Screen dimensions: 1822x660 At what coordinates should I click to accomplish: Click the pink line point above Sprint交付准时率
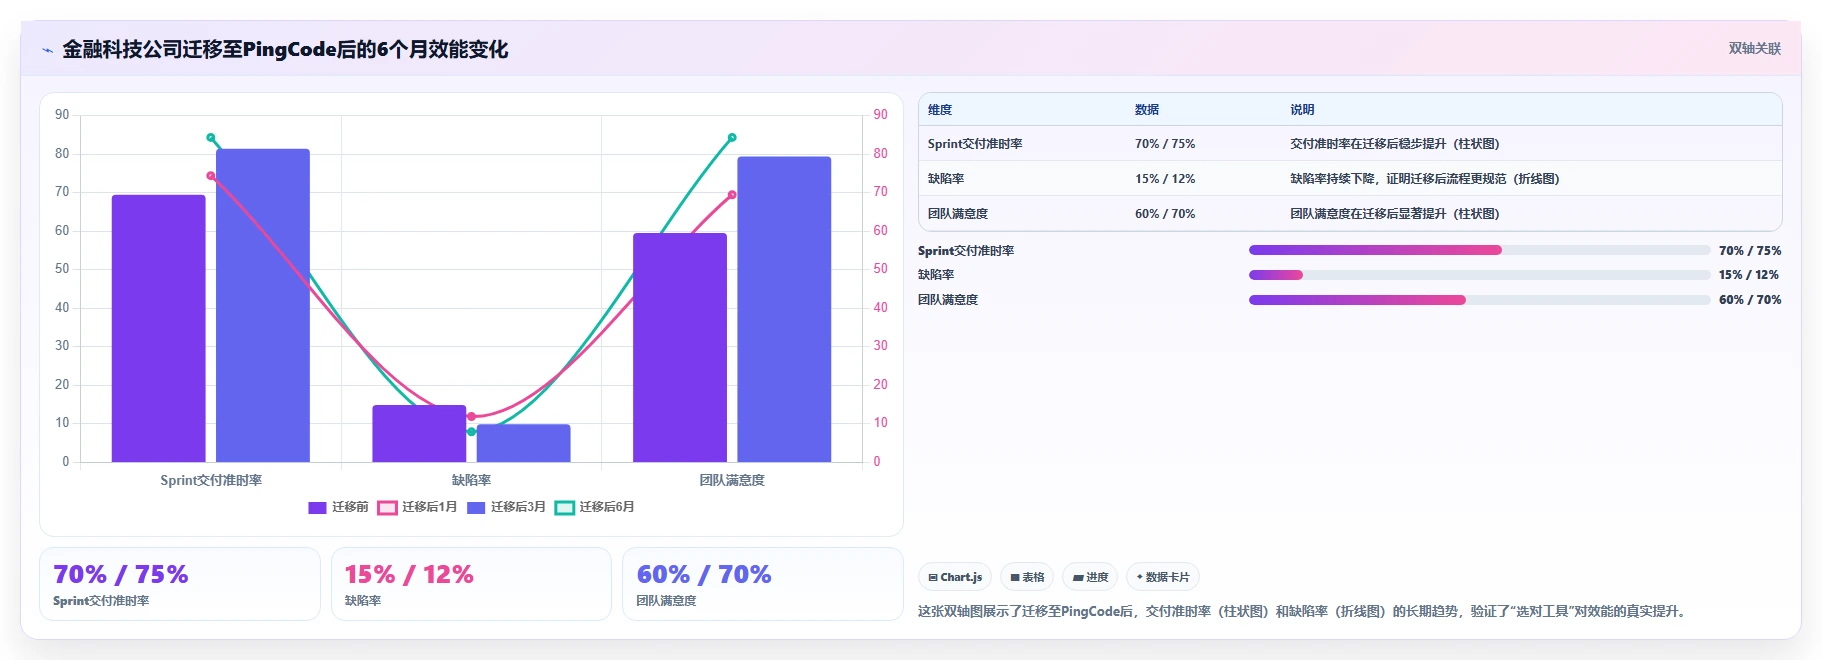[211, 176]
